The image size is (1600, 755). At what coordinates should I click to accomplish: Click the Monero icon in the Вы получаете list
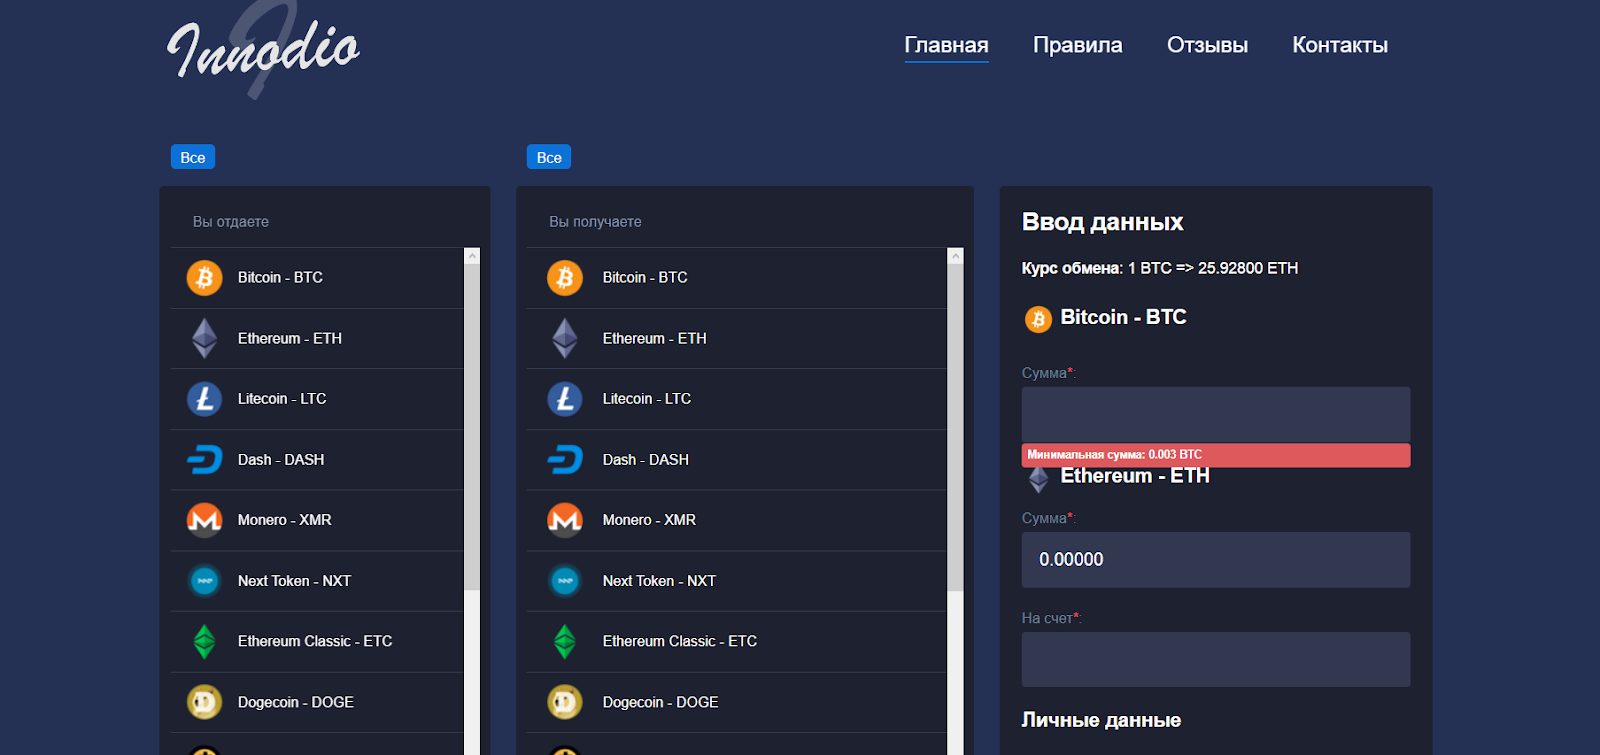(x=564, y=520)
